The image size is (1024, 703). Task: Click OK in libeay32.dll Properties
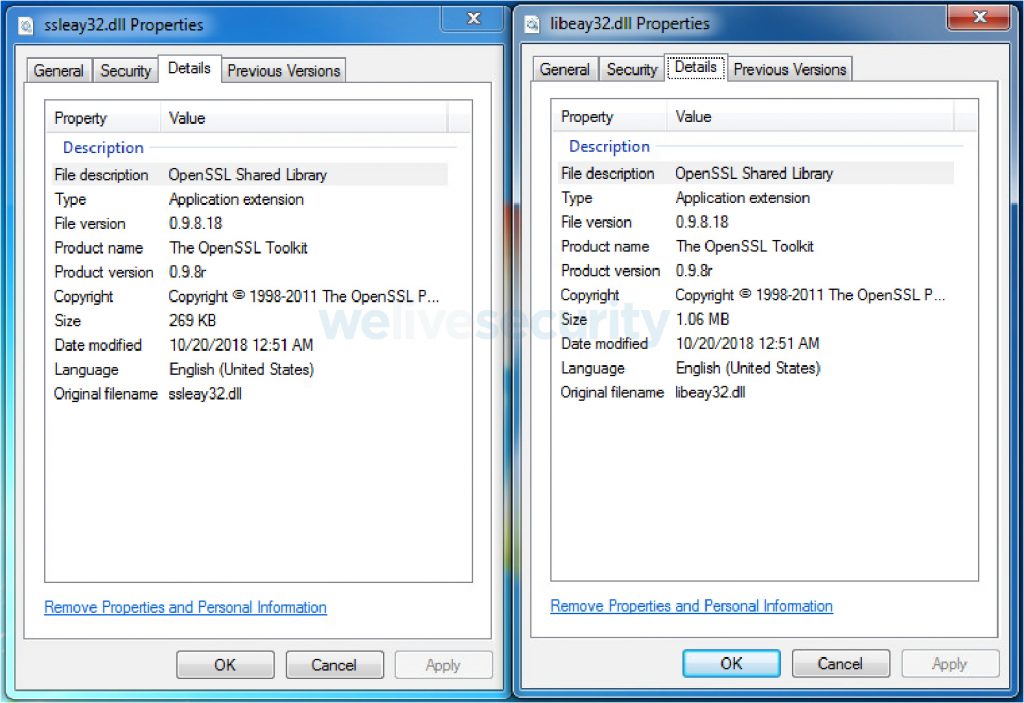coord(731,664)
